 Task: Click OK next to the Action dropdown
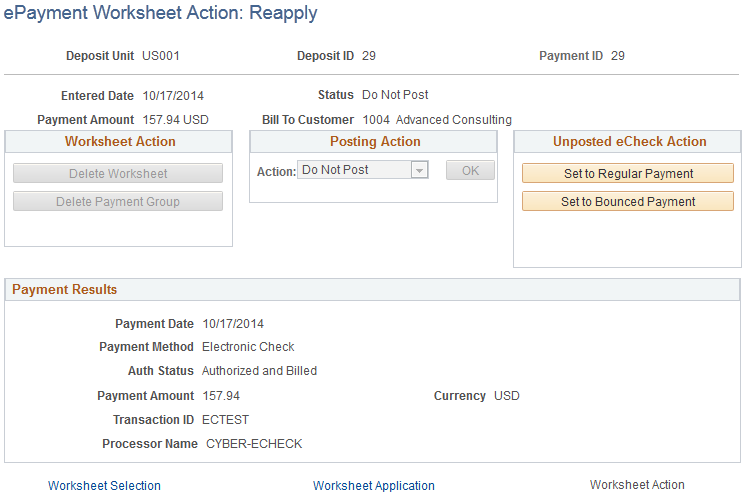(470, 171)
